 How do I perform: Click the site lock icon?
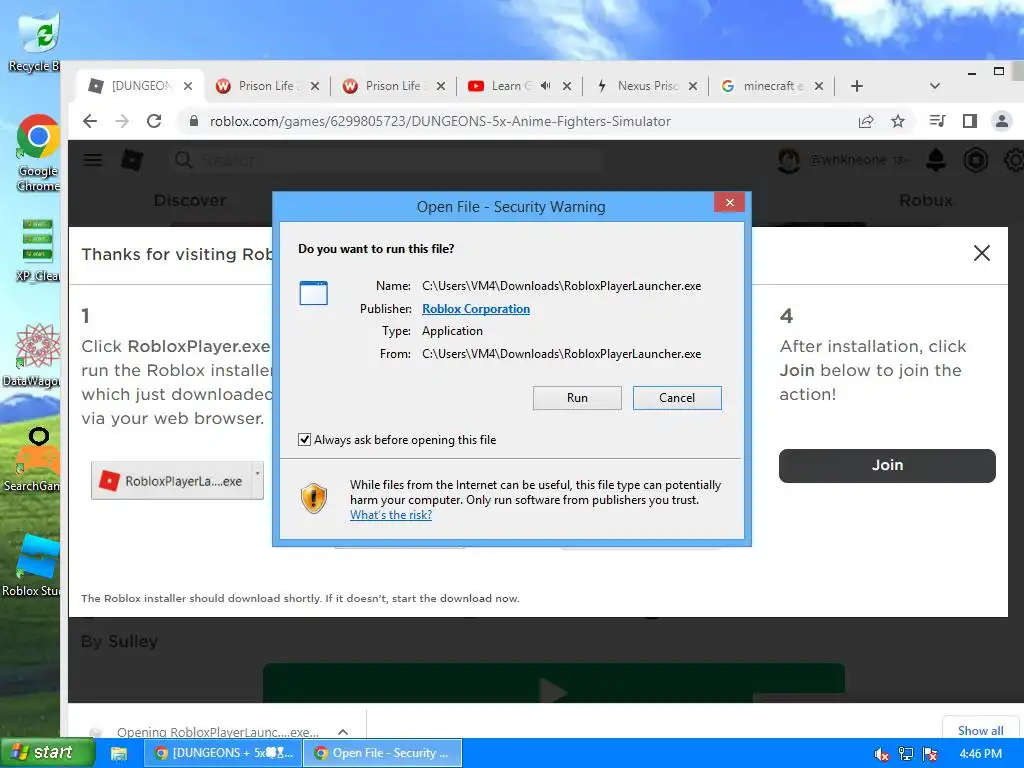click(x=193, y=121)
